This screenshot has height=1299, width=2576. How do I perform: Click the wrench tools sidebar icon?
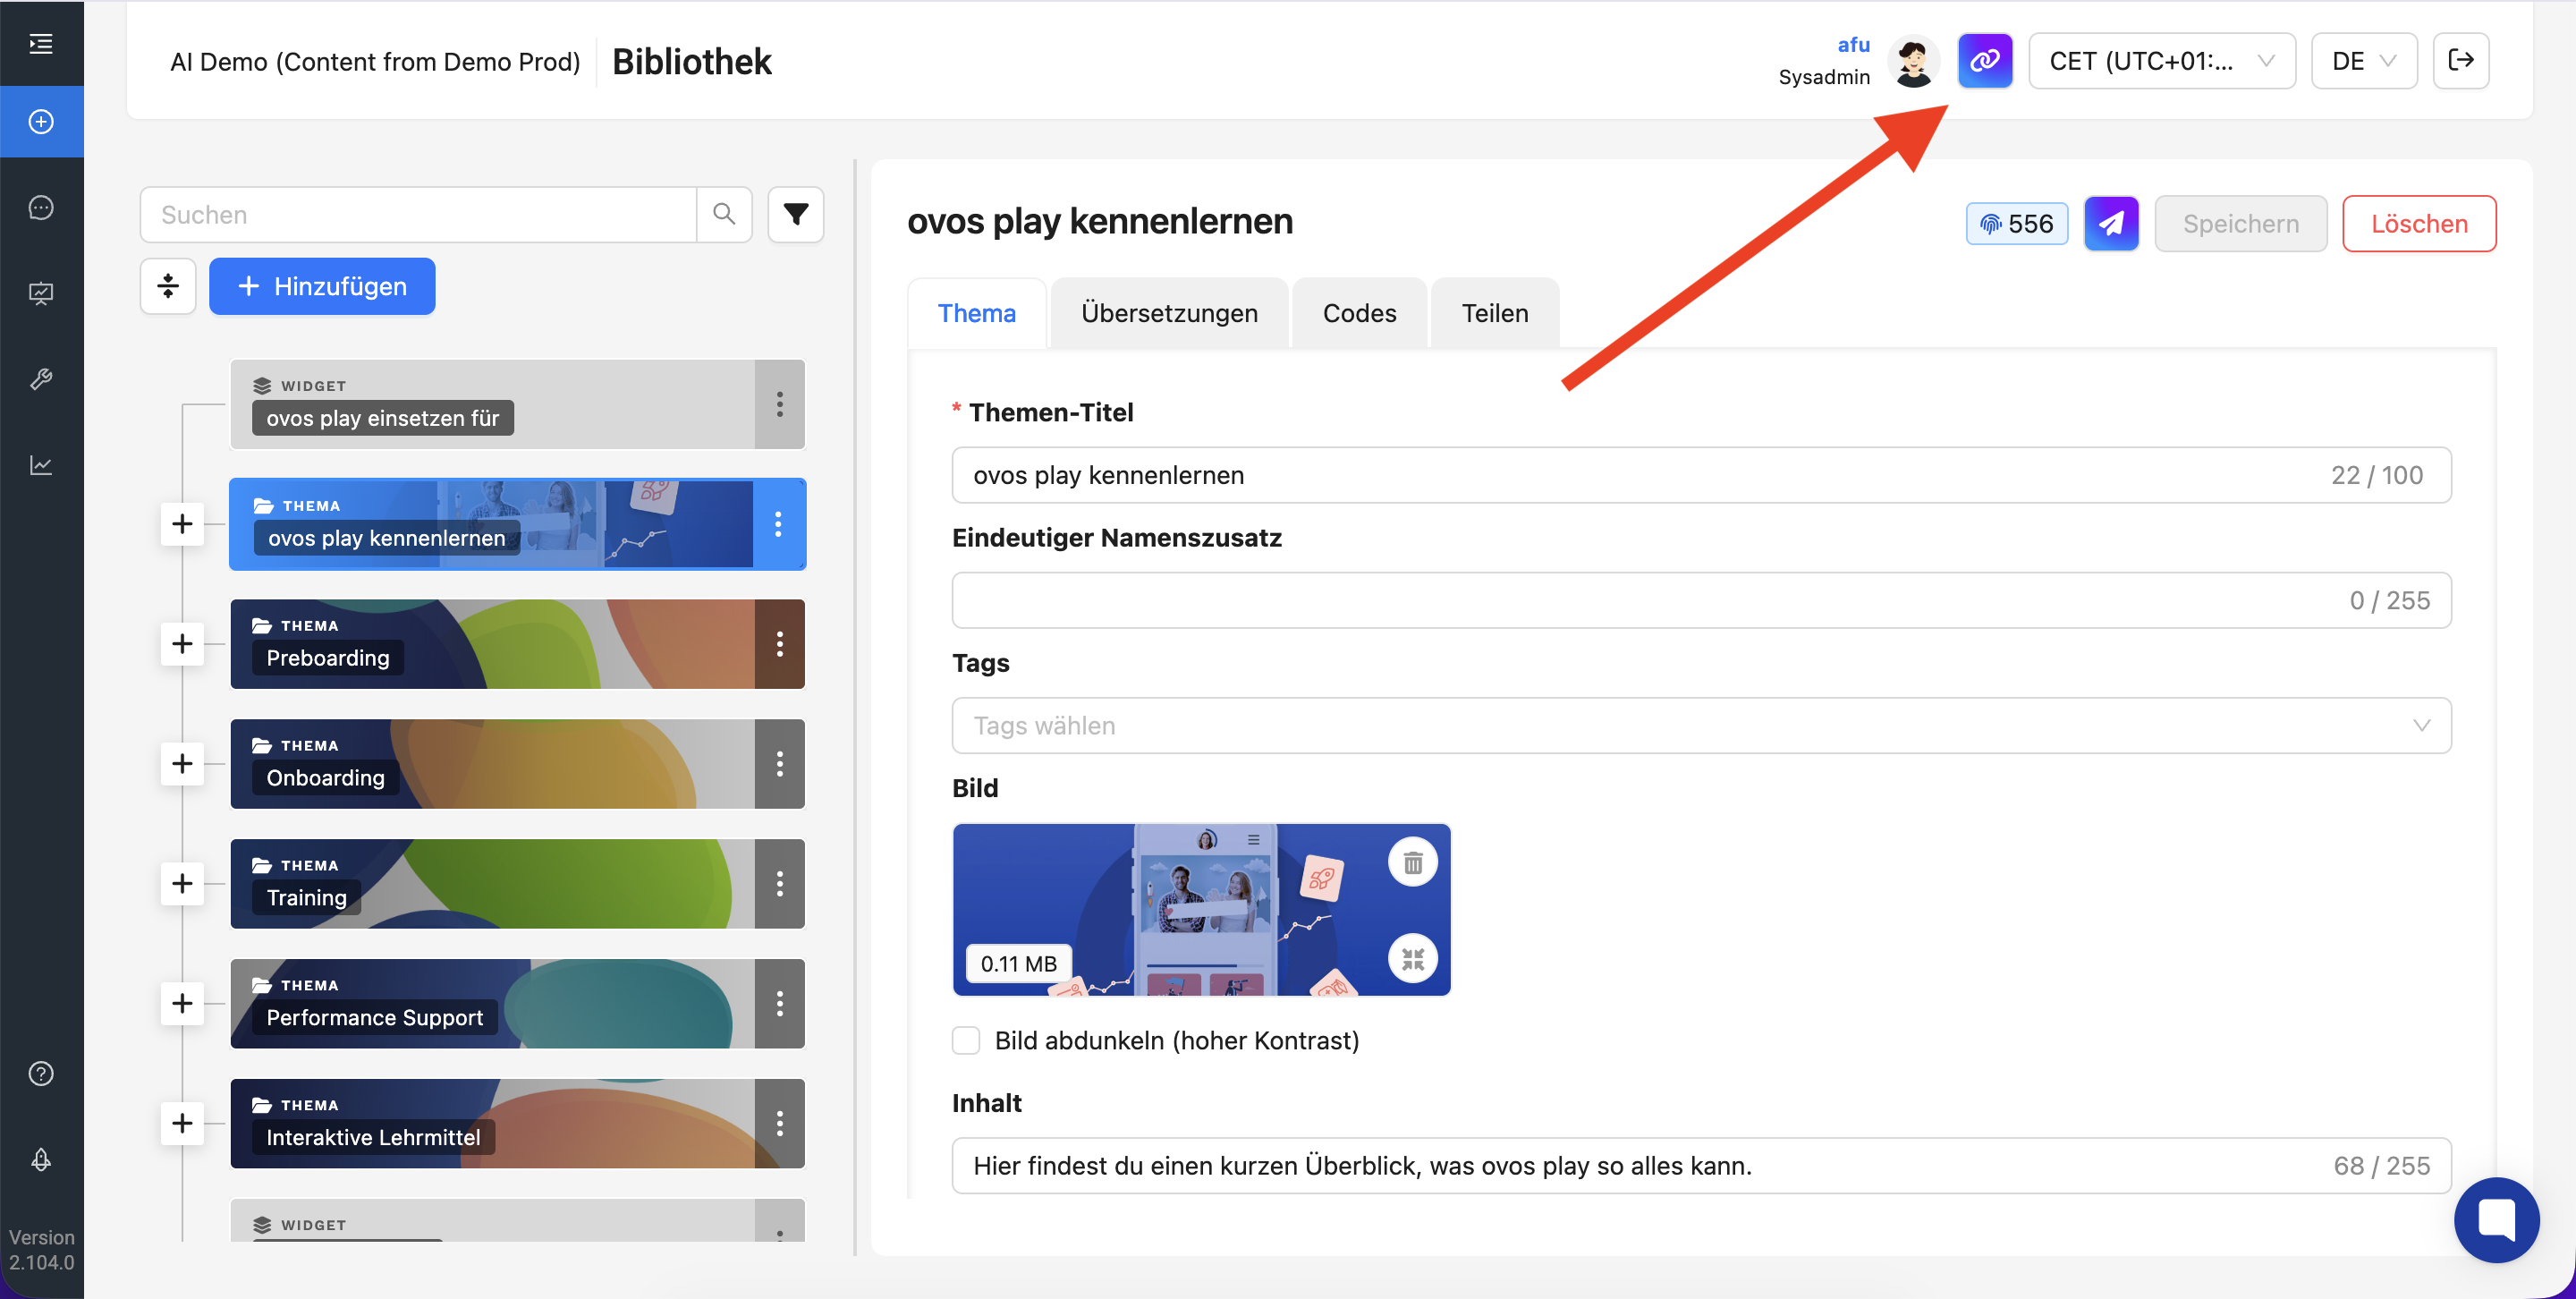coord(41,379)
